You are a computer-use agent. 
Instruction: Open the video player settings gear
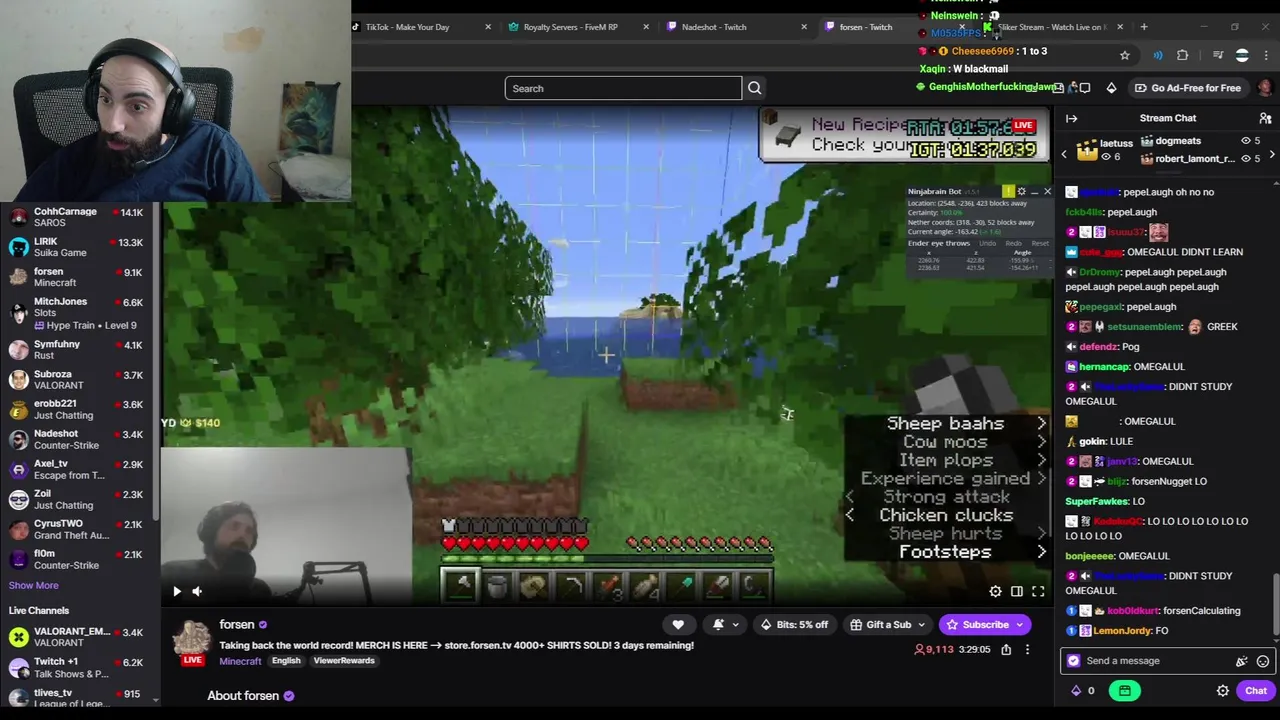(x=995, y=591)
